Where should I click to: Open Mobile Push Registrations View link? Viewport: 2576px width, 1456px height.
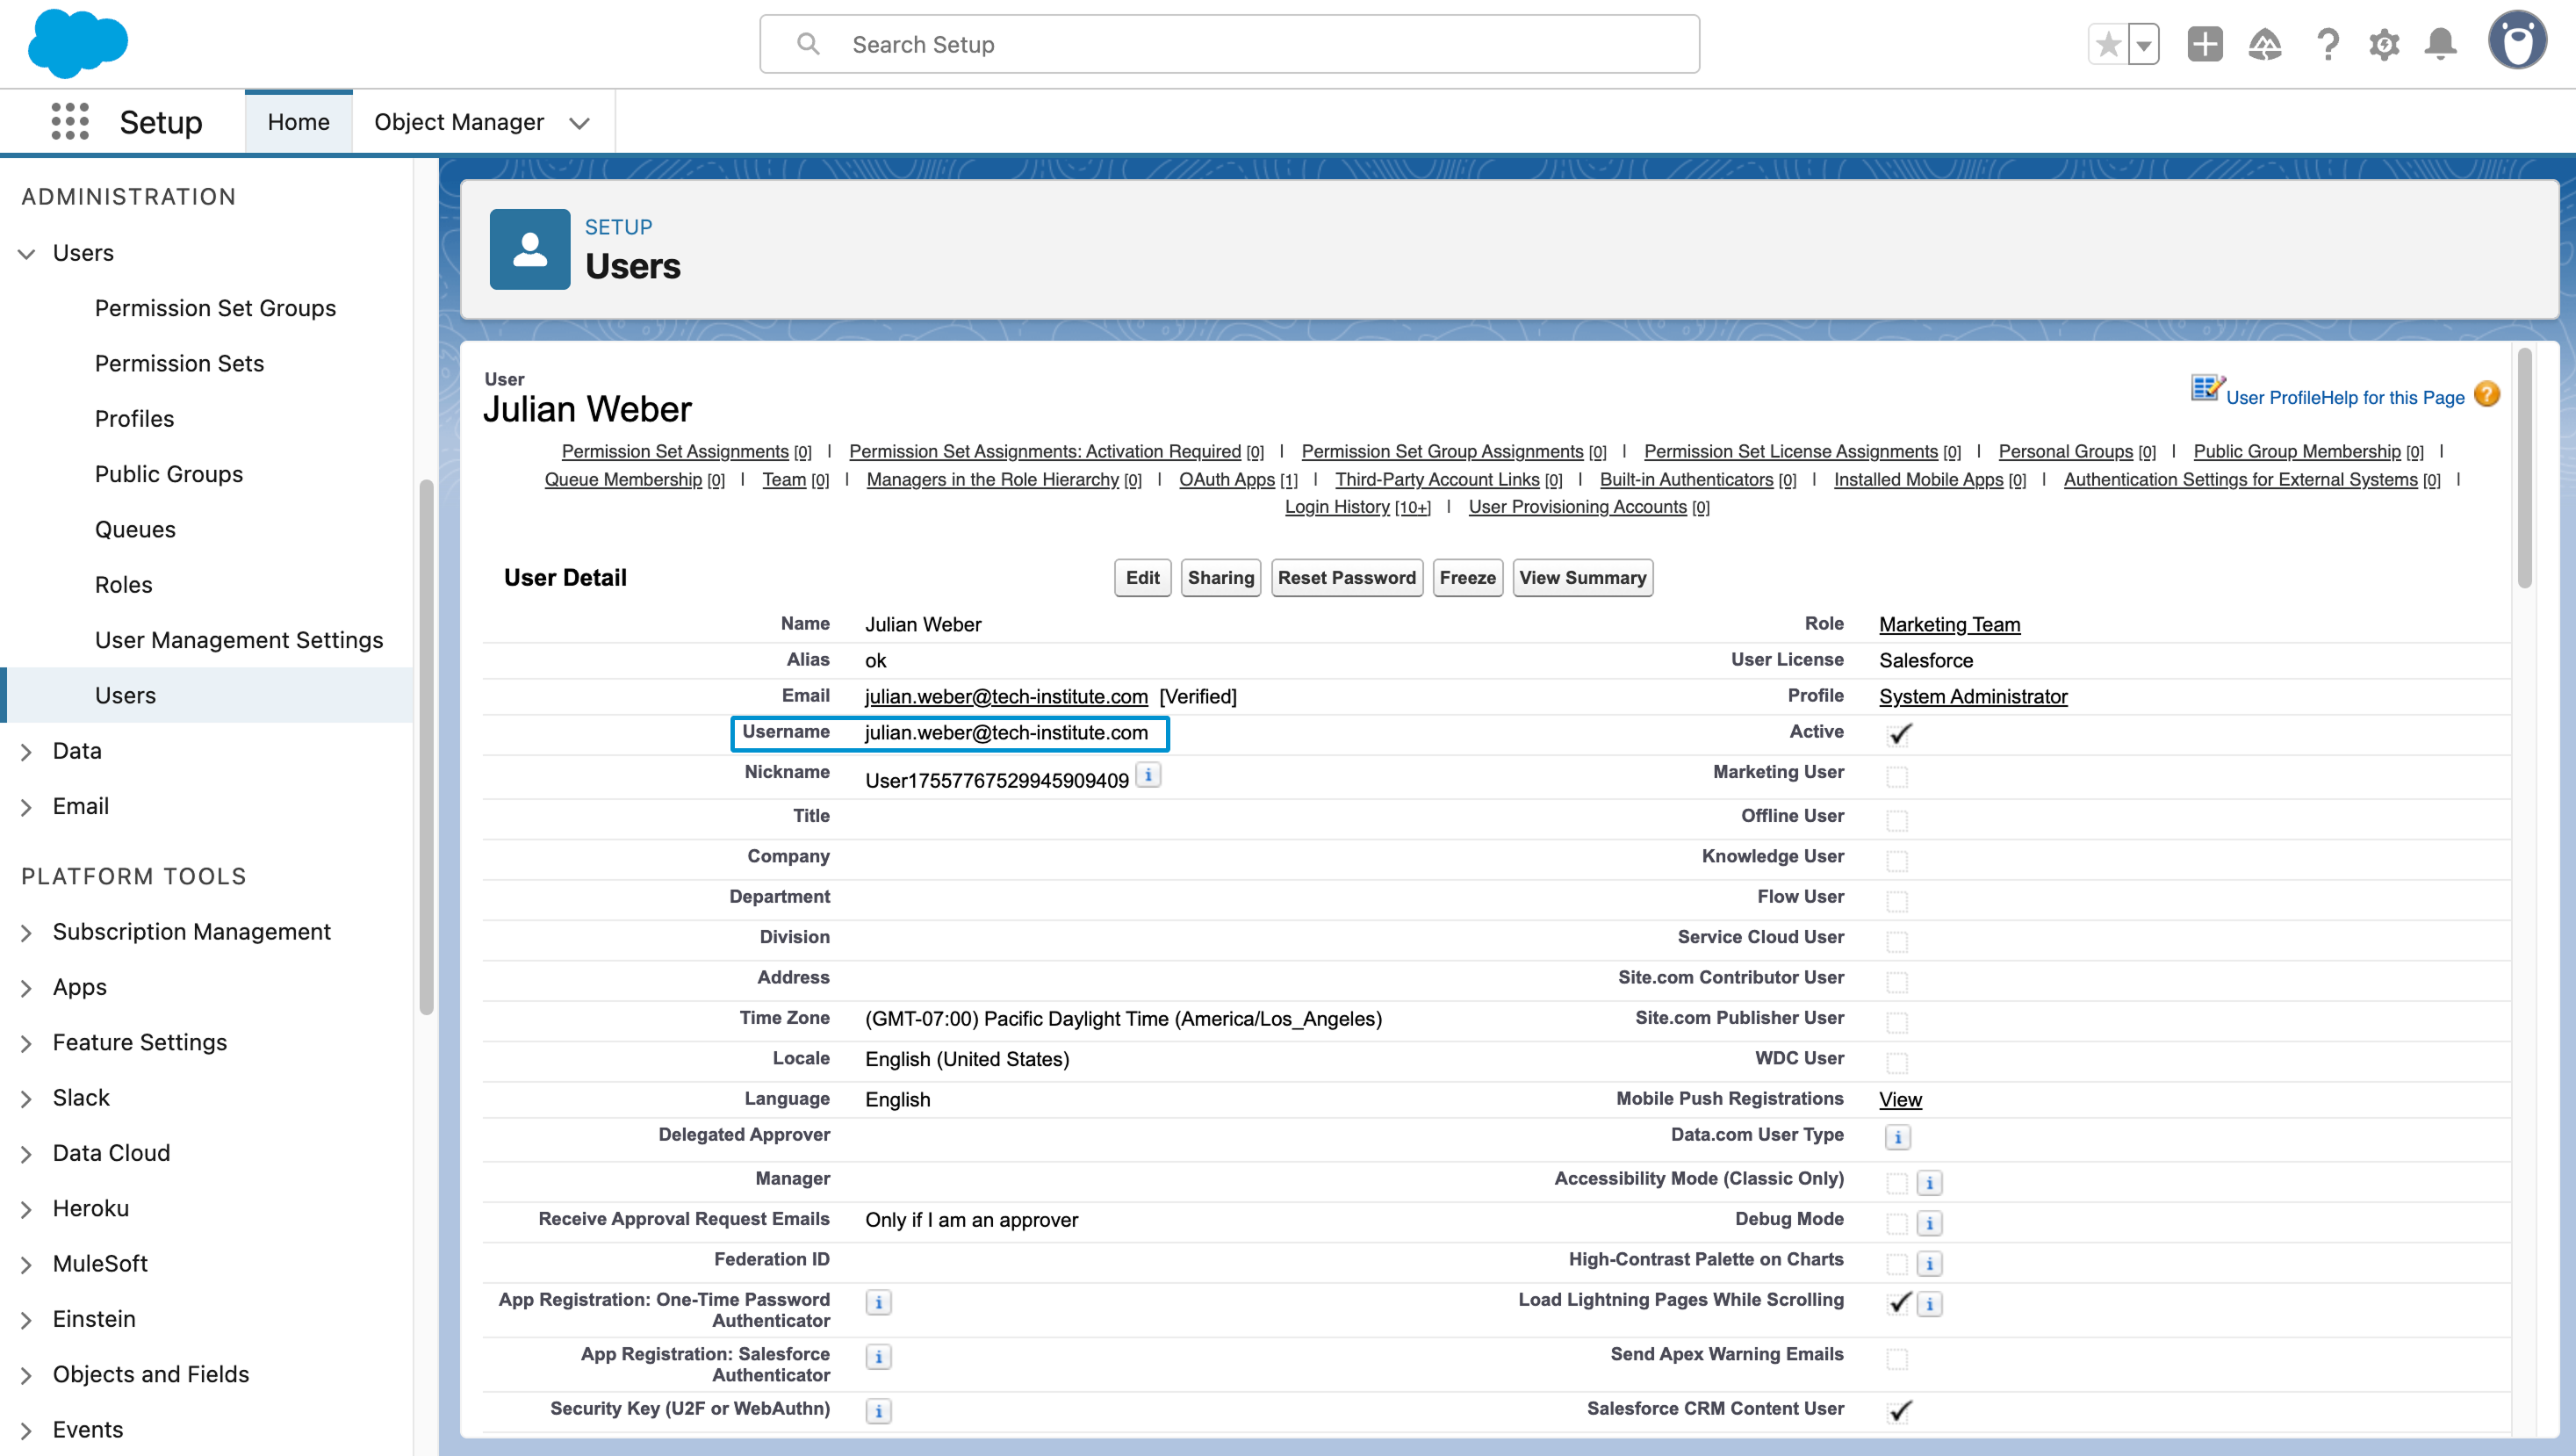click(x=1900, y=1099)
